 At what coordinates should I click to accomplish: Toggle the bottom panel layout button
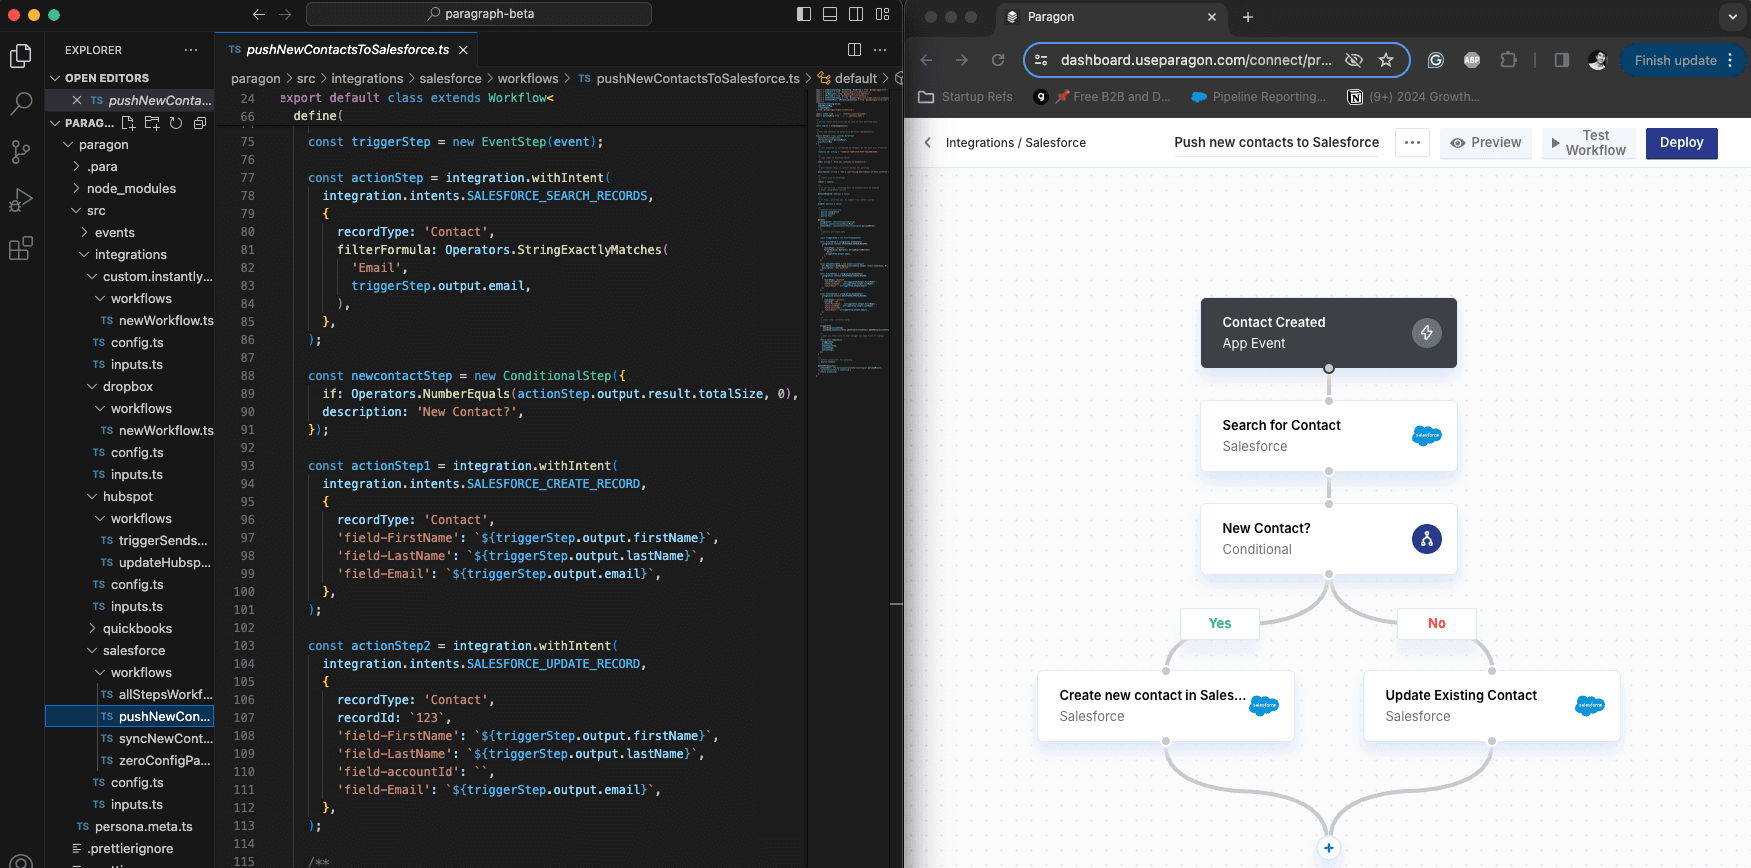830,14
